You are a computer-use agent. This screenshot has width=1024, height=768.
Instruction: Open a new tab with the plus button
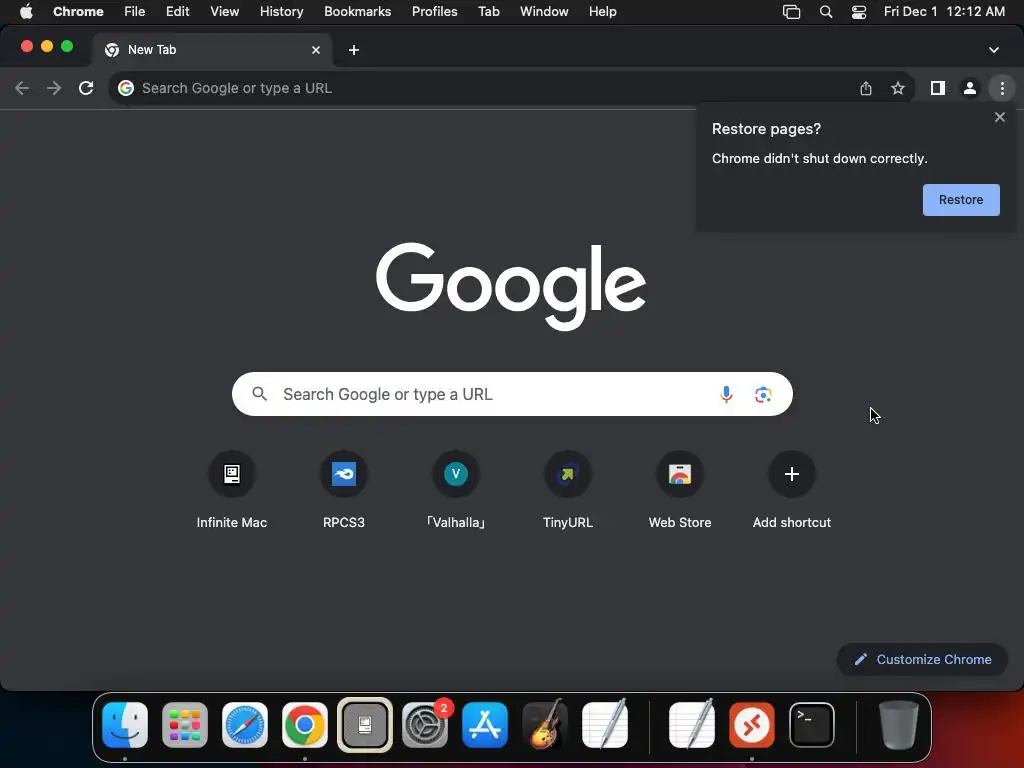(354, 50)
